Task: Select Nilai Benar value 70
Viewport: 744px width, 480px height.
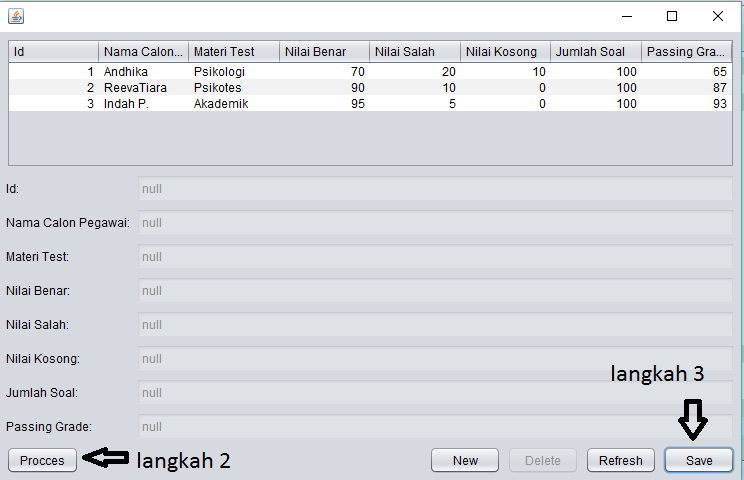Action: tap(325, 72)
